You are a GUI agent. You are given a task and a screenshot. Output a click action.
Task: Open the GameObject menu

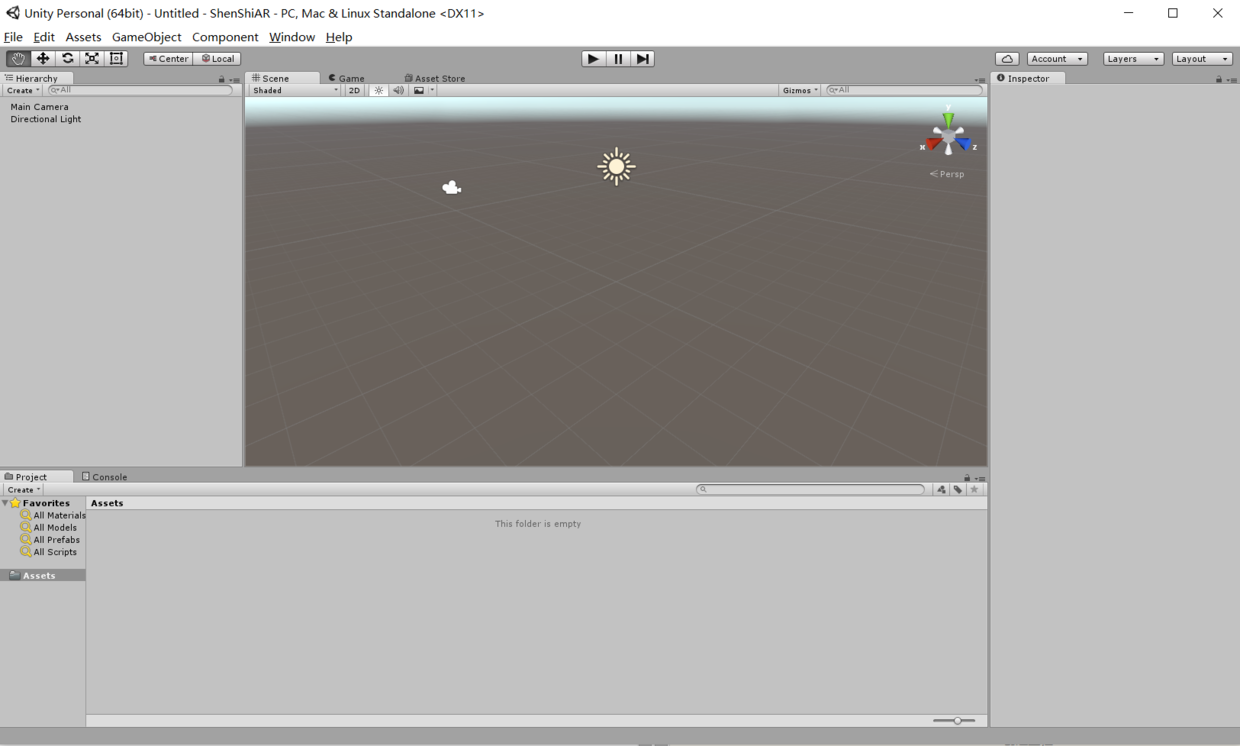pos(147,37)
